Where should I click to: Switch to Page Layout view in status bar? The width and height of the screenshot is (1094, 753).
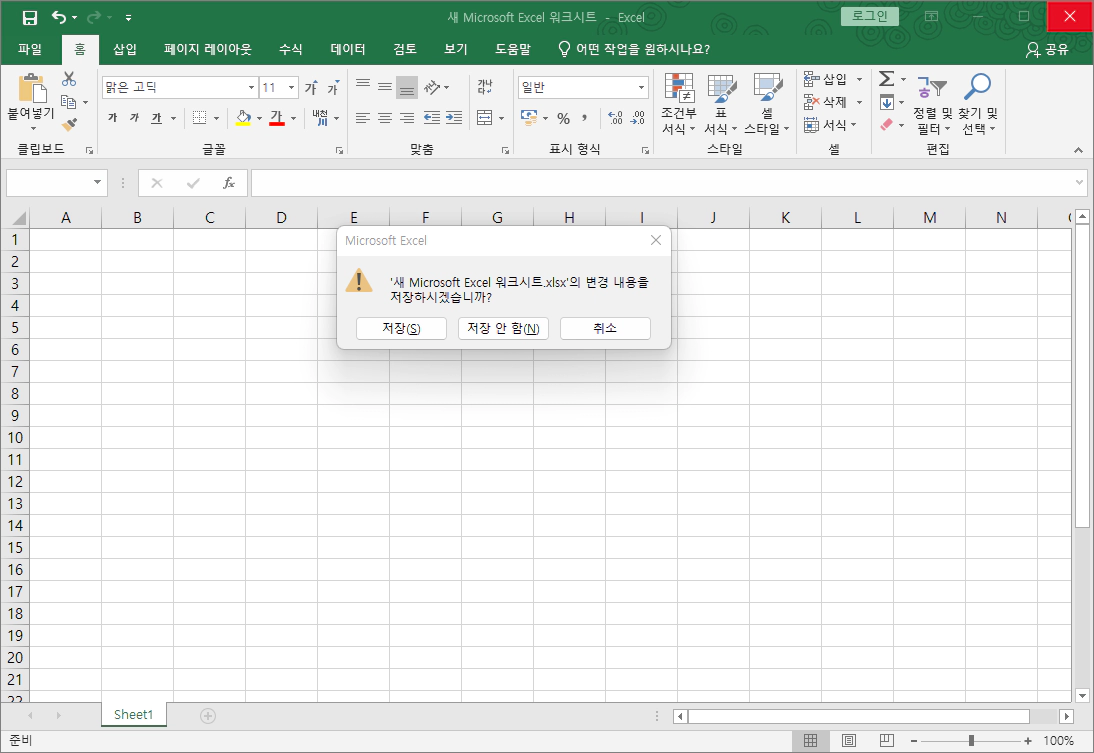[x=848, y=740]
